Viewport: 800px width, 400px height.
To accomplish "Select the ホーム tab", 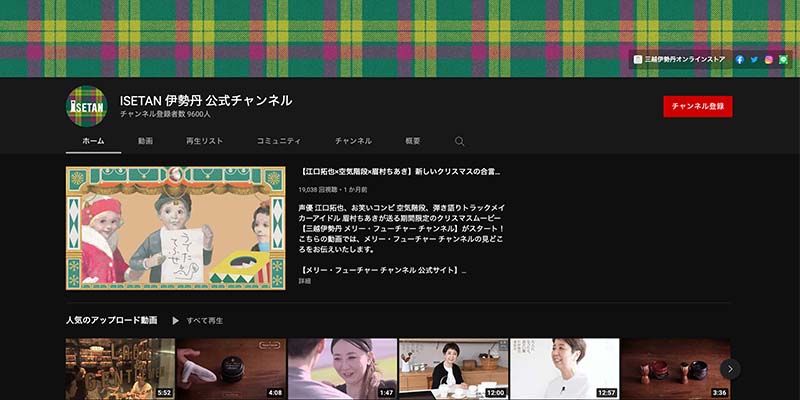I will coord(93,141).
